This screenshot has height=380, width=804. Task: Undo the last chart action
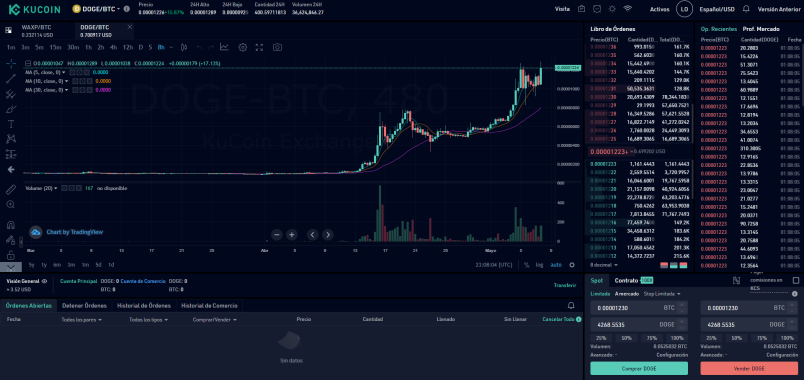point(199,47)
